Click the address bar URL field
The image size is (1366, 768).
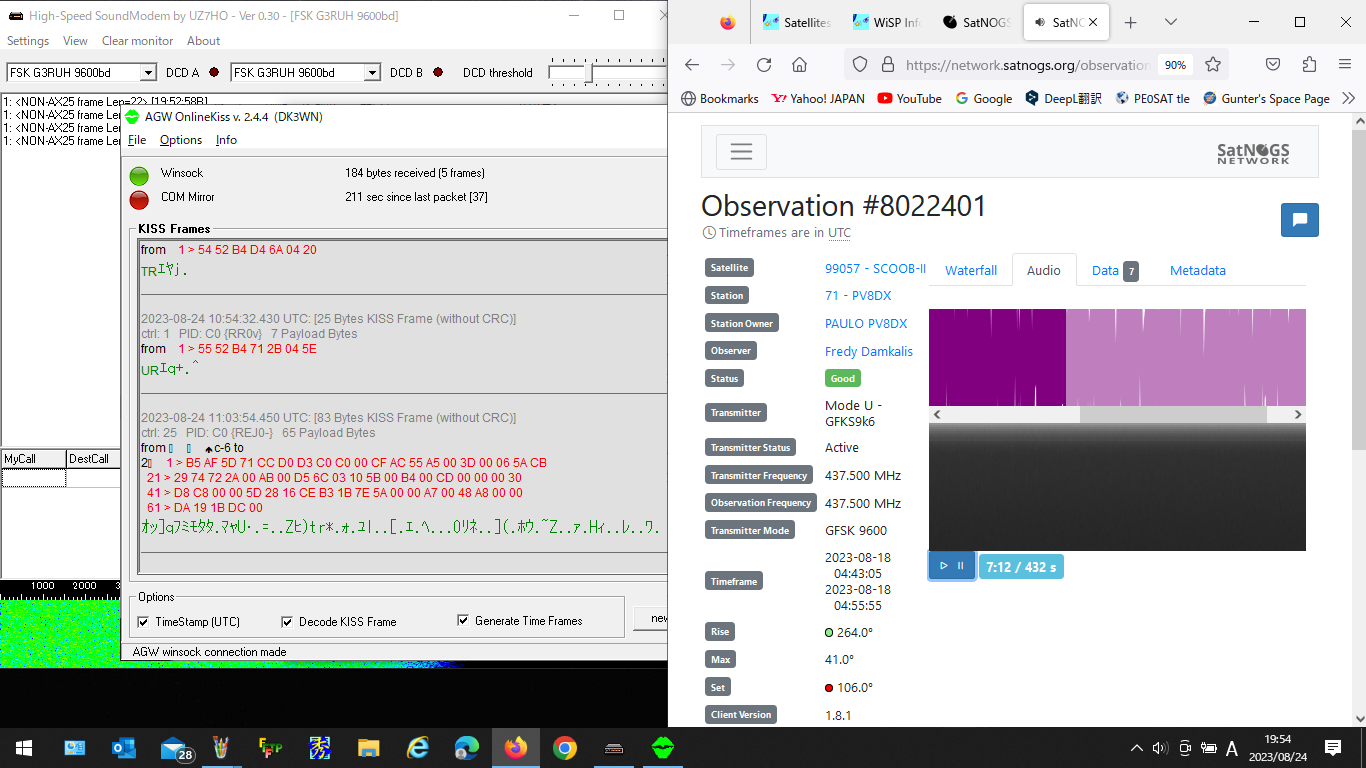1027,65
